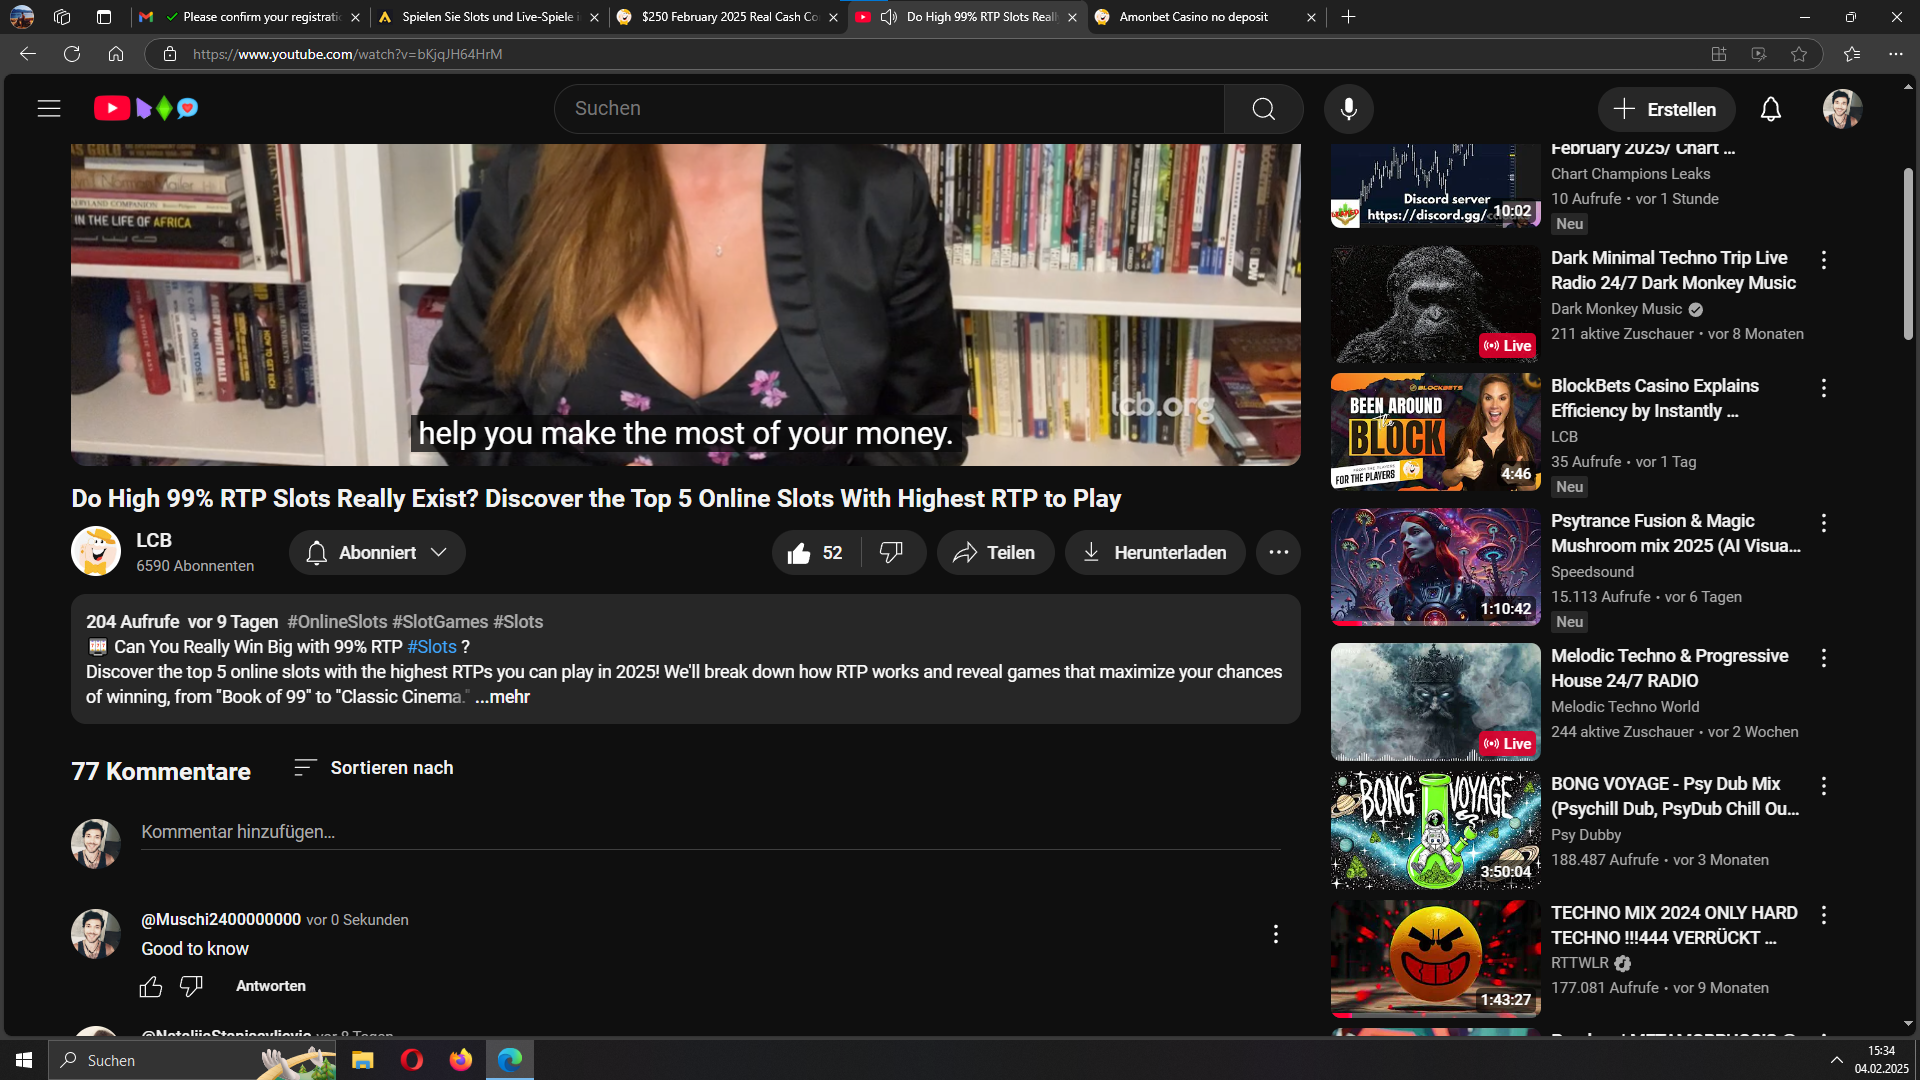Open the Windows Start menu

coord(24,1060)
